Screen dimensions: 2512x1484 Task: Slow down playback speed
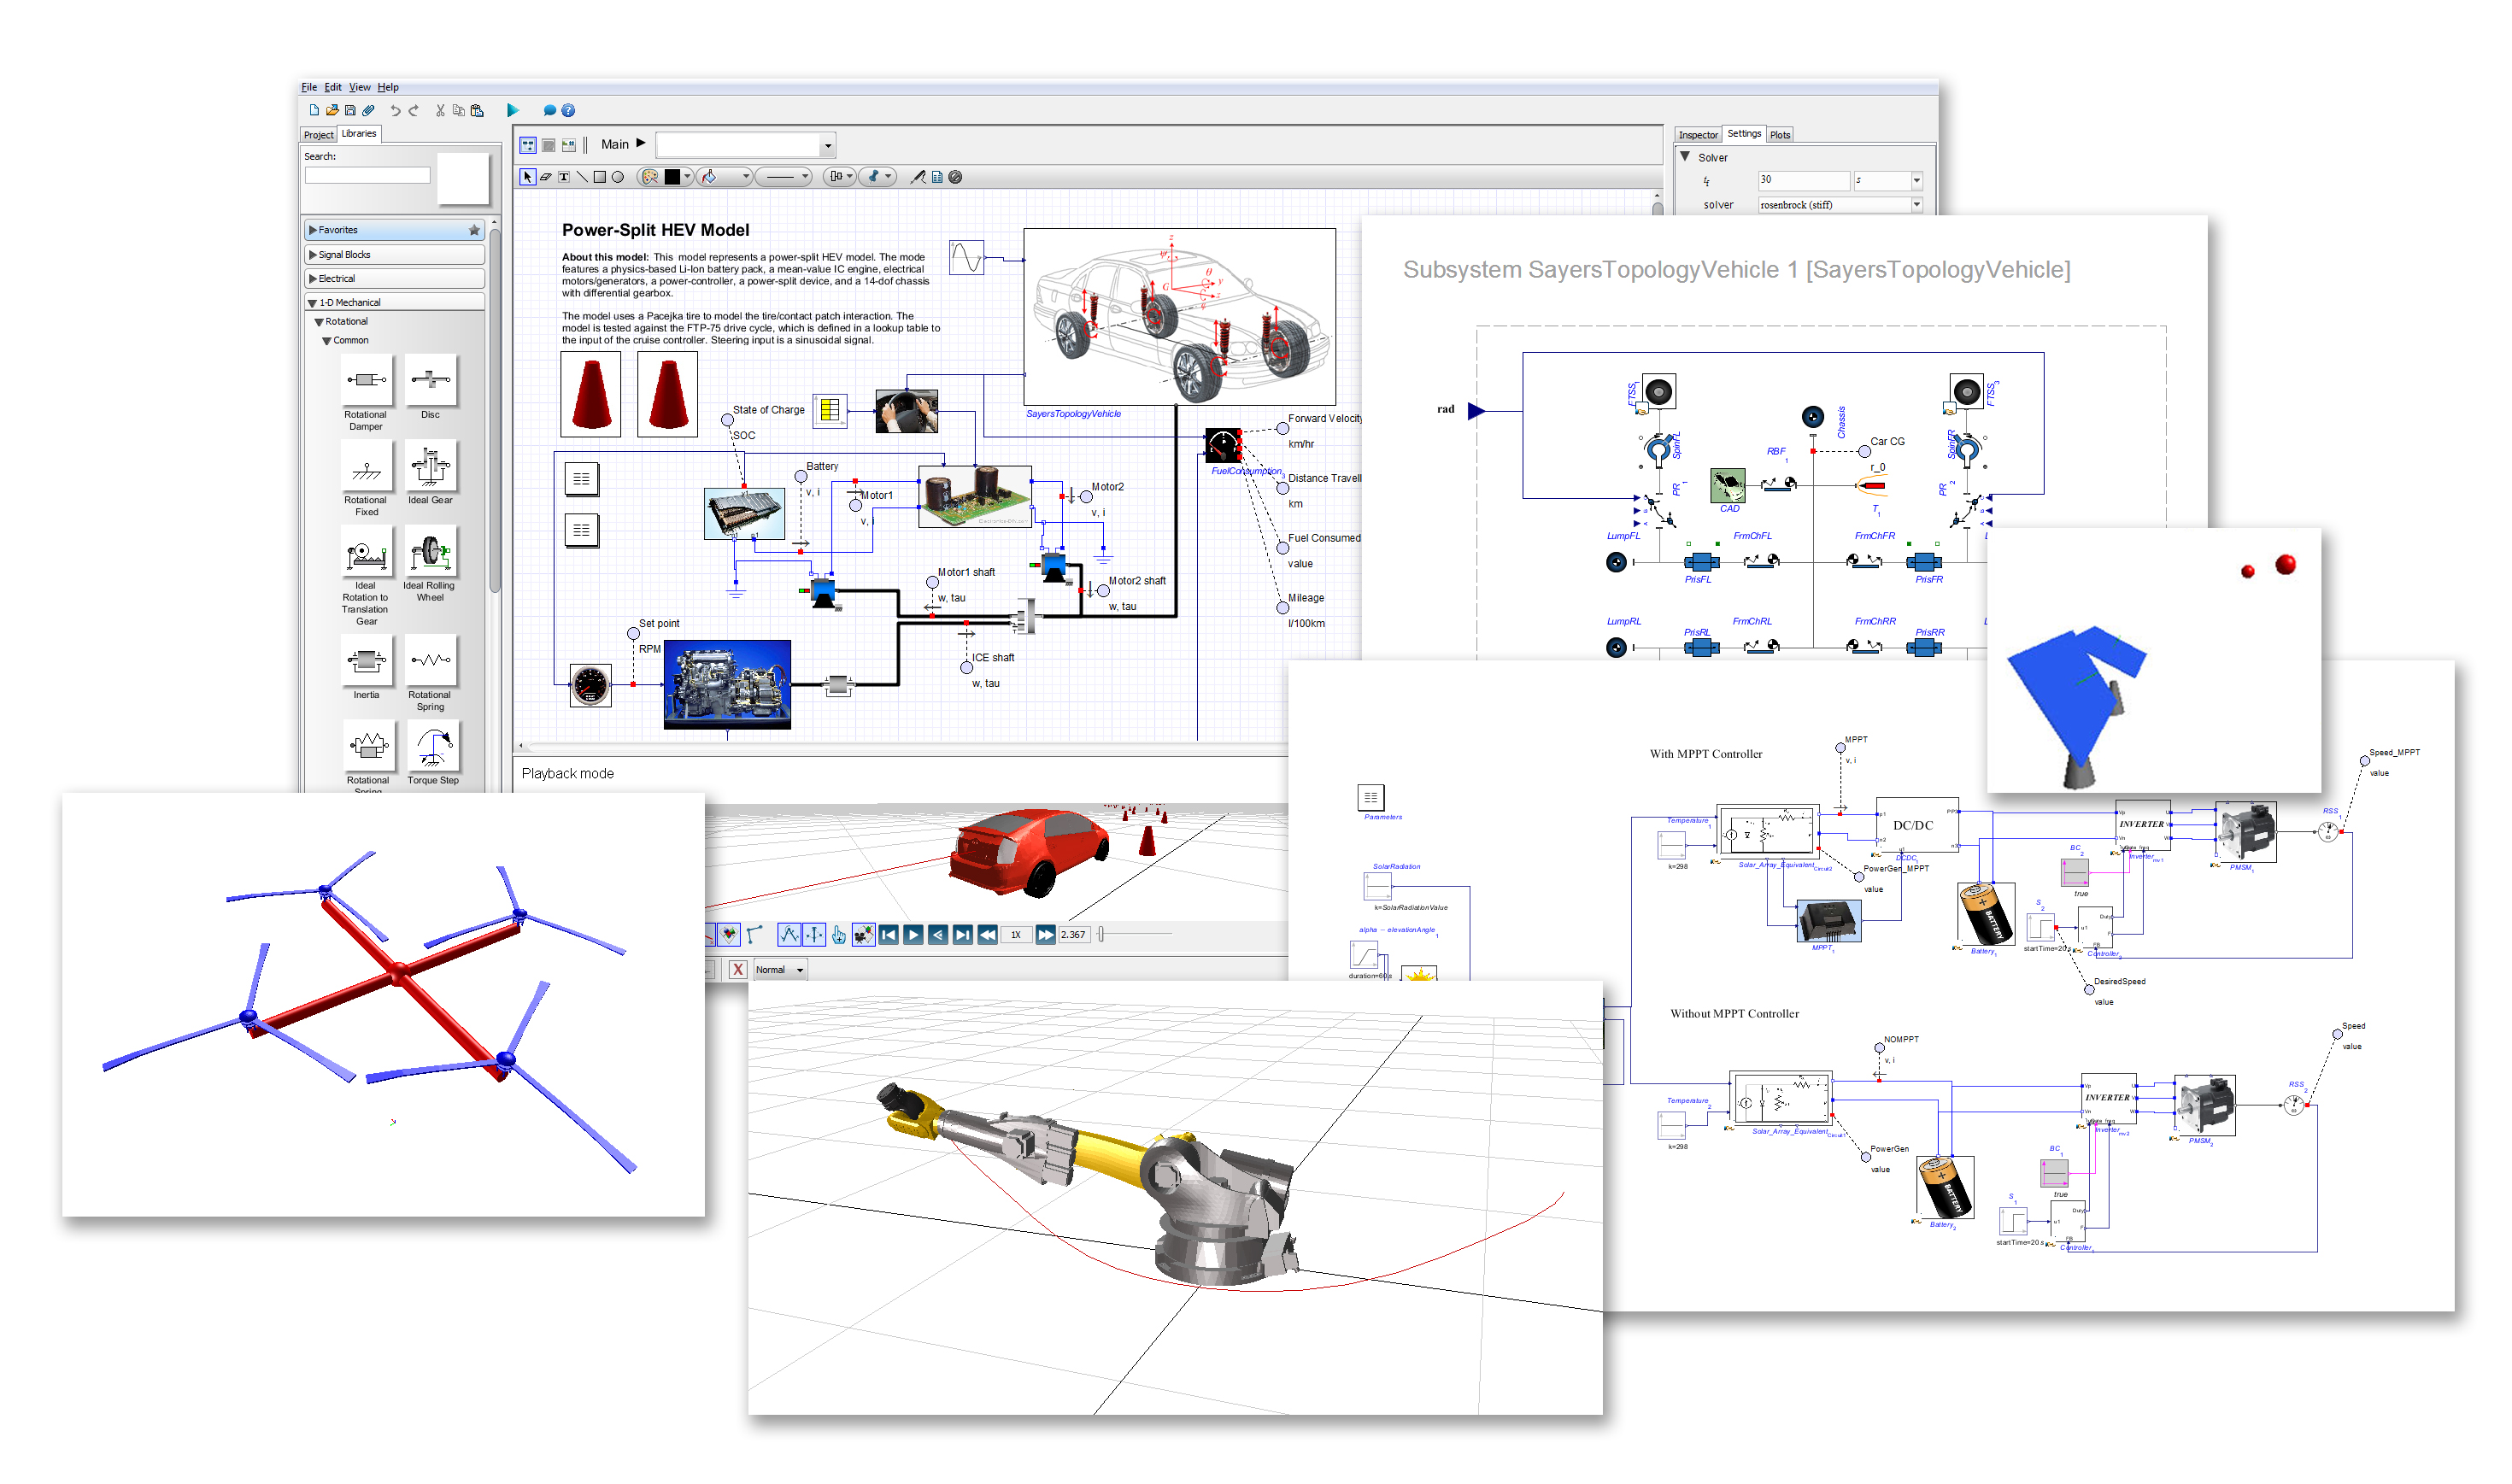point(987,935)
